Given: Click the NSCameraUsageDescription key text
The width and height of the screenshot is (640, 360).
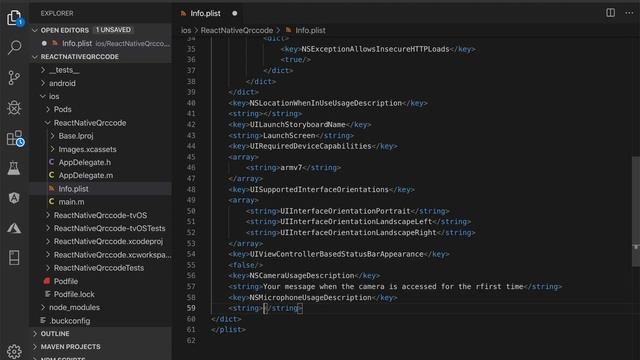Looking at the screenshot, I should 302,276.
